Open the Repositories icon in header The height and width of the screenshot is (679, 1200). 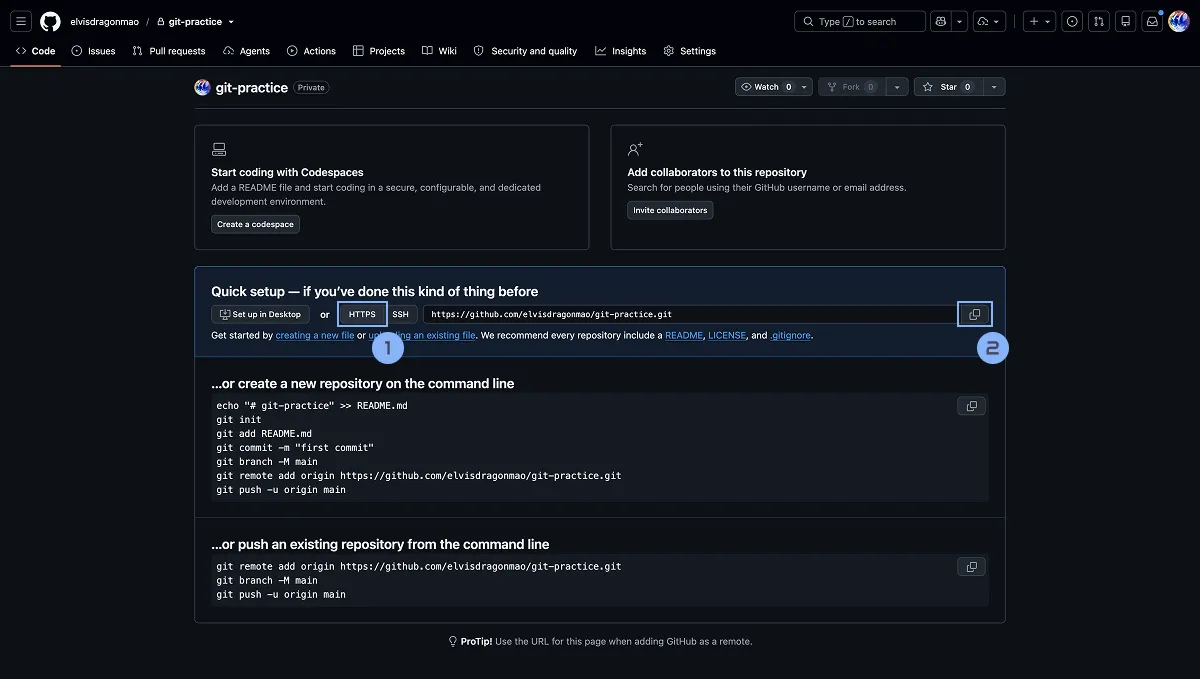1126,21
